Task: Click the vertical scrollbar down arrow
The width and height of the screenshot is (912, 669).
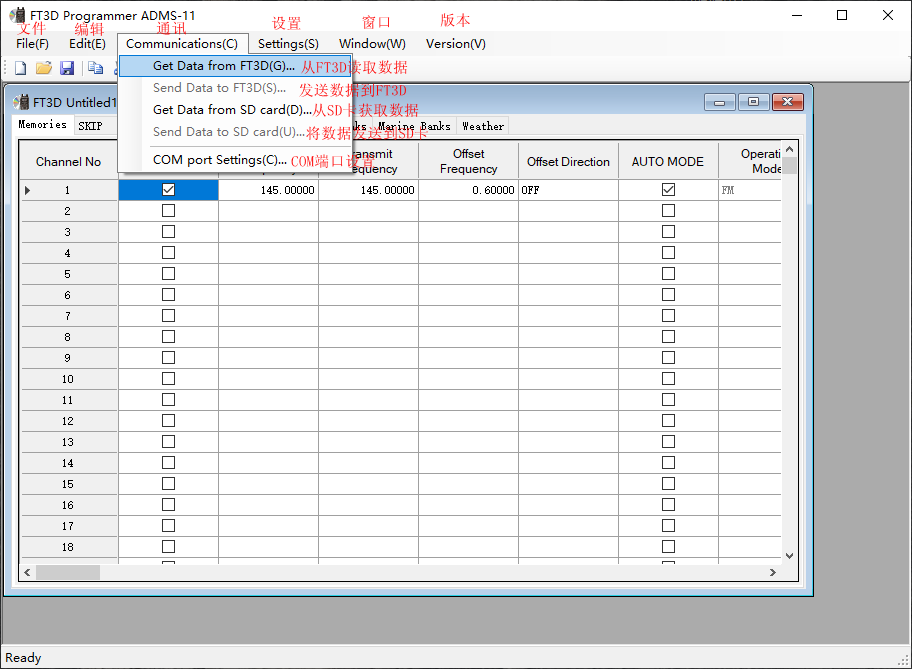Action: pyautogui.click(x=789, y=555)
